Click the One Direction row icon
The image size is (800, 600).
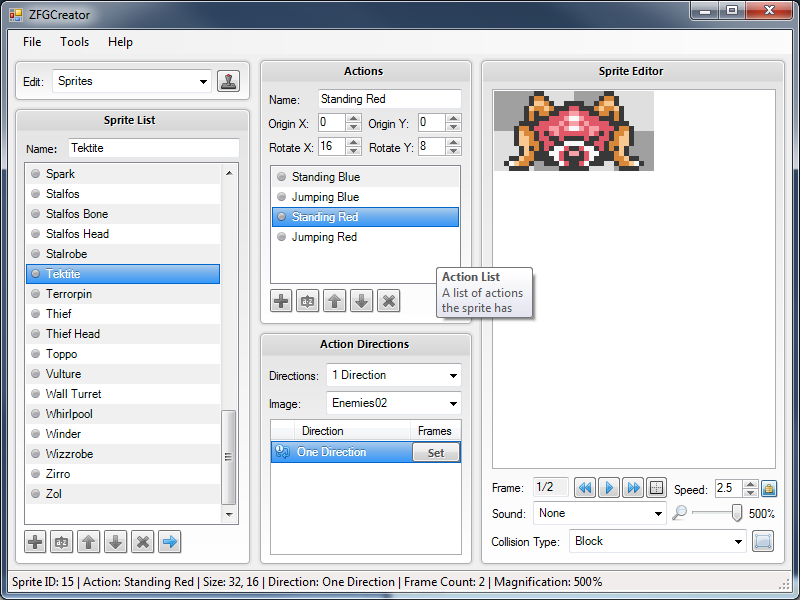[x=282, y=452]
